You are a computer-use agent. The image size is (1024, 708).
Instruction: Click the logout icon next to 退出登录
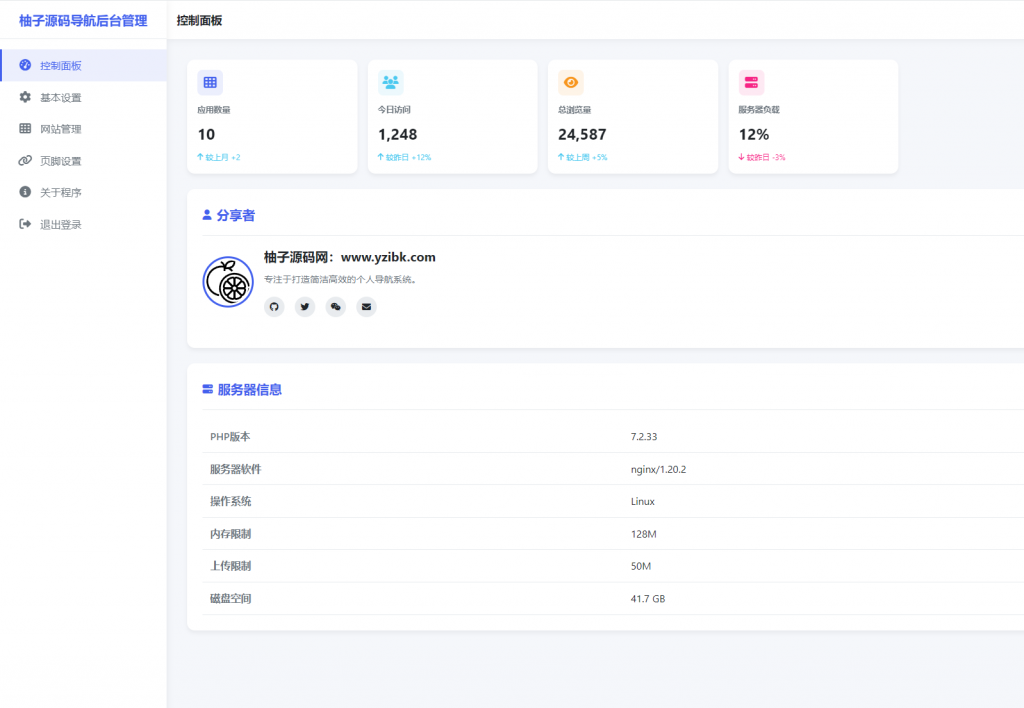click(x=24, y=224)
